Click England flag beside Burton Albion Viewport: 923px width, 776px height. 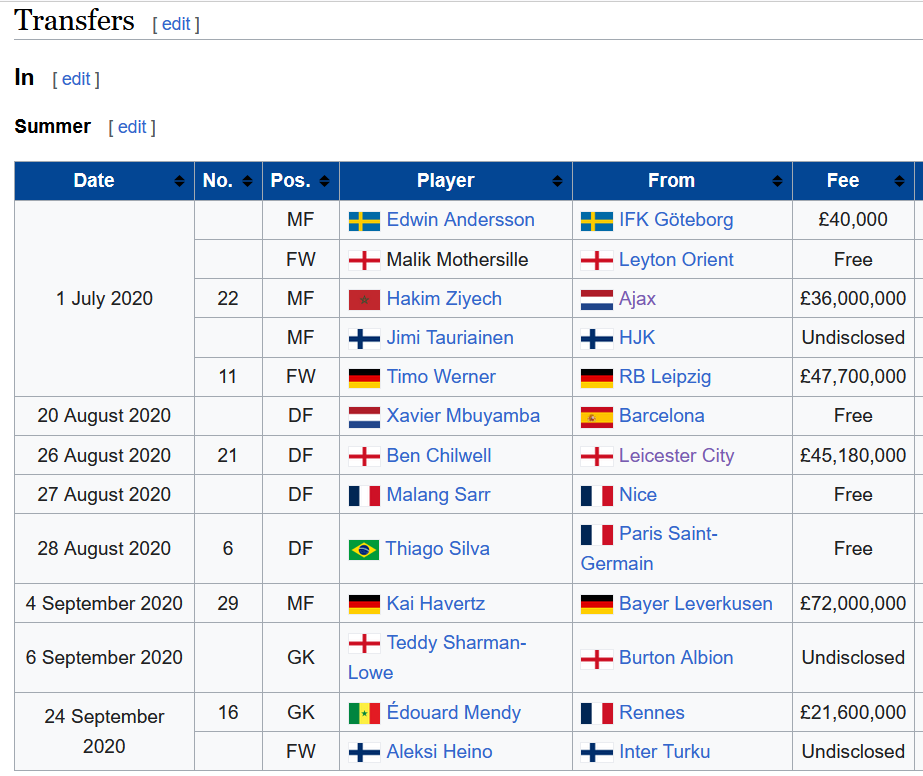point(596,659)
